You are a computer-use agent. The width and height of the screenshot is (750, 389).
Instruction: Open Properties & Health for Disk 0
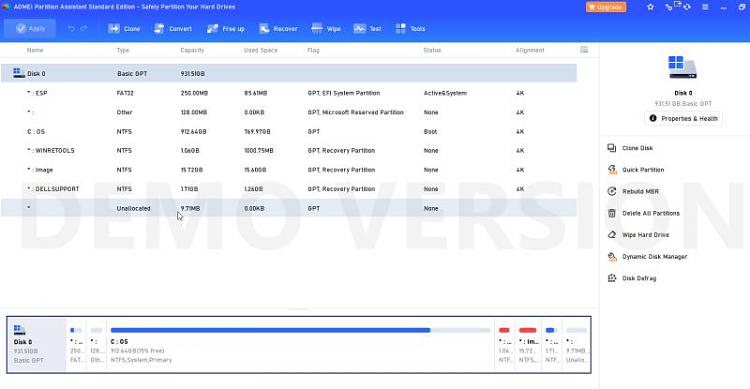coord(684,118)
